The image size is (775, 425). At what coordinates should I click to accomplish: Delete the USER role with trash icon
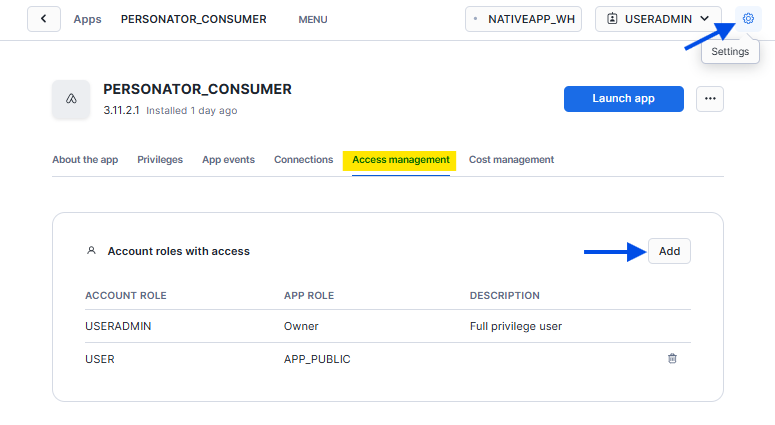(x=672, y=359)
